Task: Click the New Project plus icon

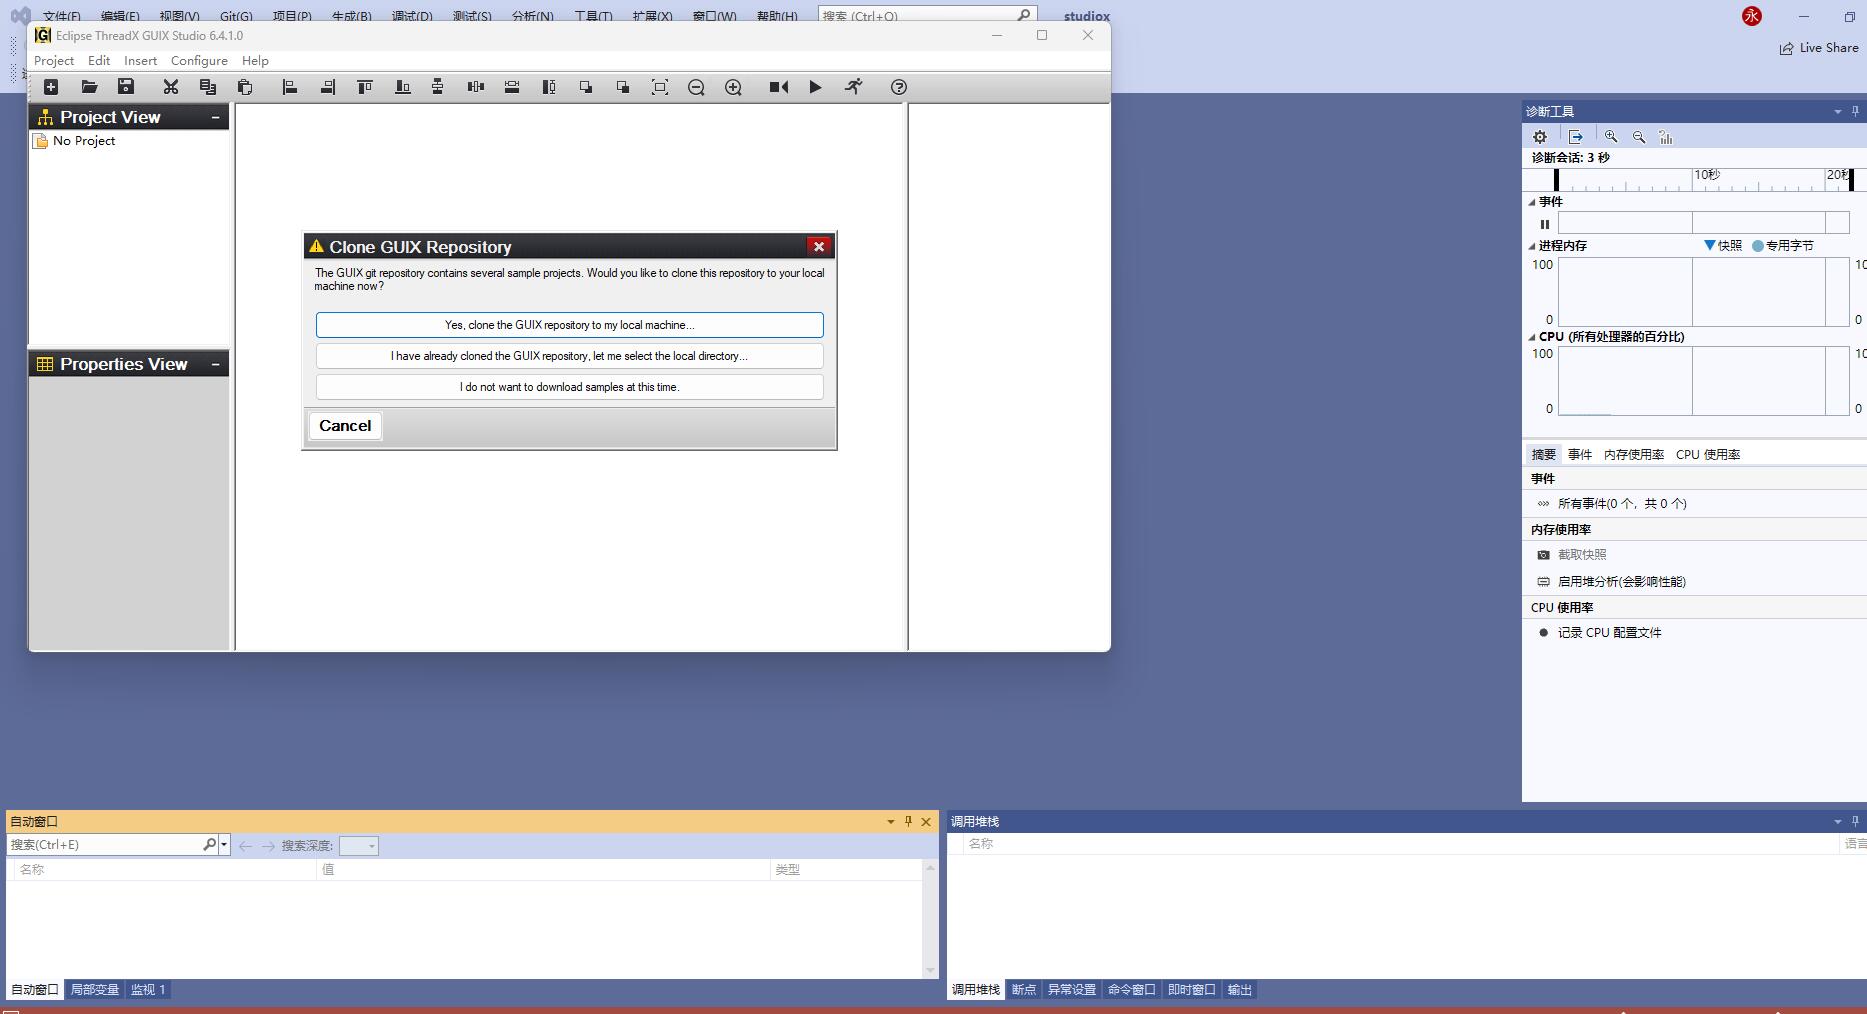Action: coord(51,87)
